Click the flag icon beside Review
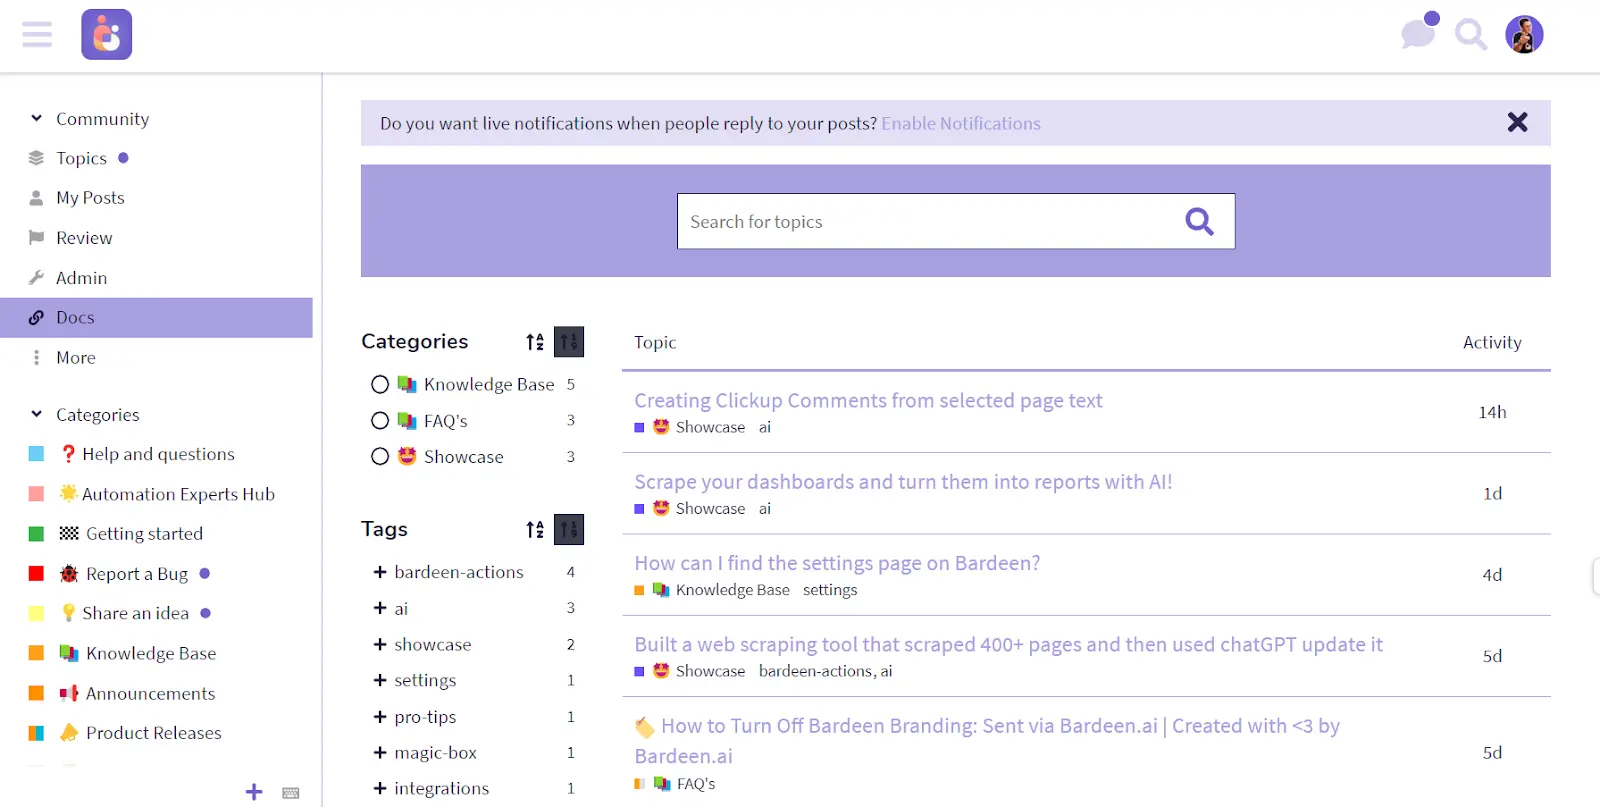Image resolution: width=1600 pixels, height=807 pixels. click(x=36, y=237)
